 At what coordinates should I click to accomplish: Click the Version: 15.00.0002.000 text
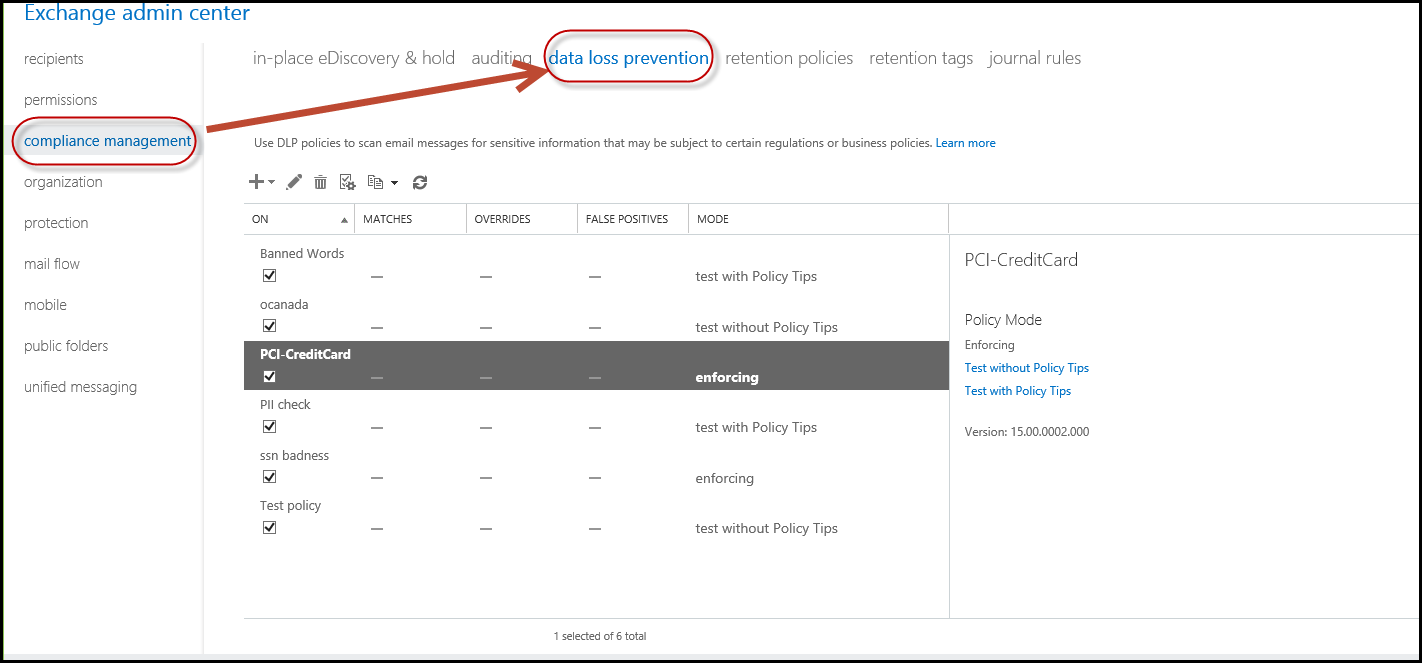1027,432
